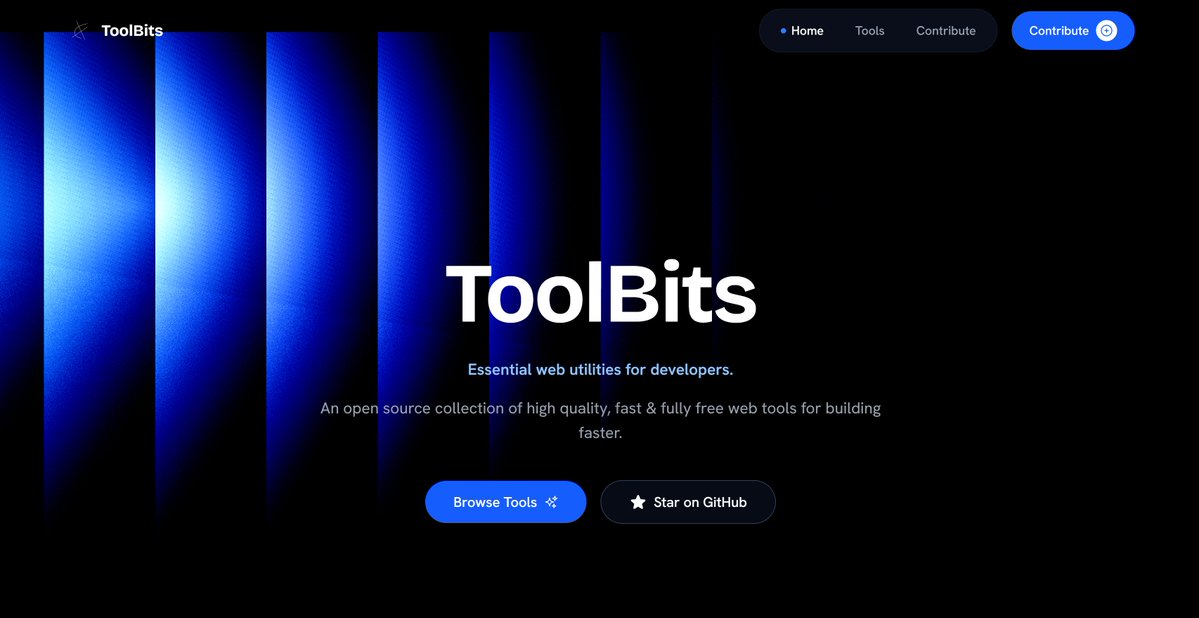Screen dimensions: 1199x618
Task: Open the Tools page from the navbar
Action: pos(869,30)
